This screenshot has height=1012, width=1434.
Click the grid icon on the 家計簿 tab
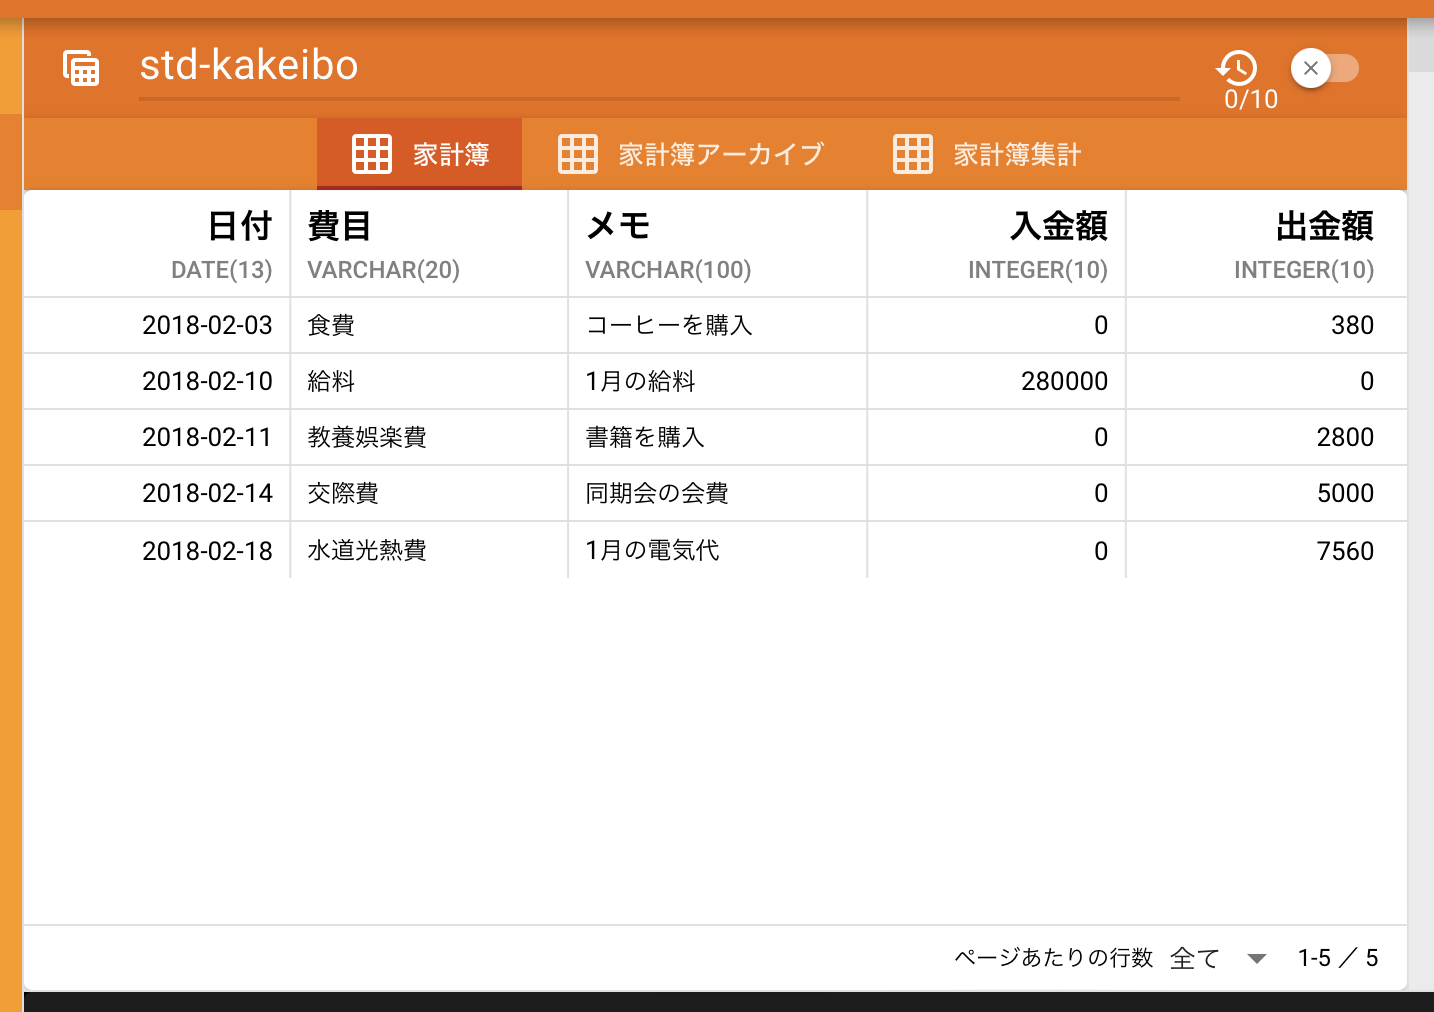tap(371, 153)
